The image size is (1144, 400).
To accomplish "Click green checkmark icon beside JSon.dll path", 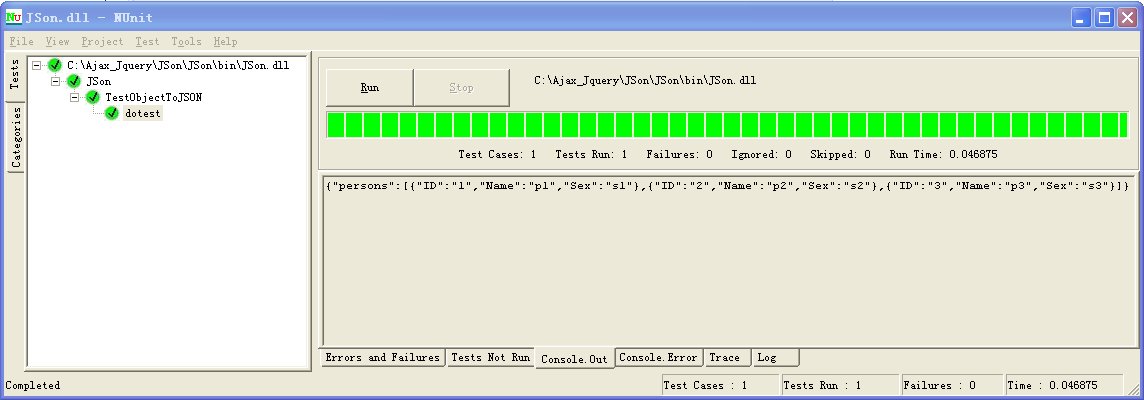I will coord(55,65).
